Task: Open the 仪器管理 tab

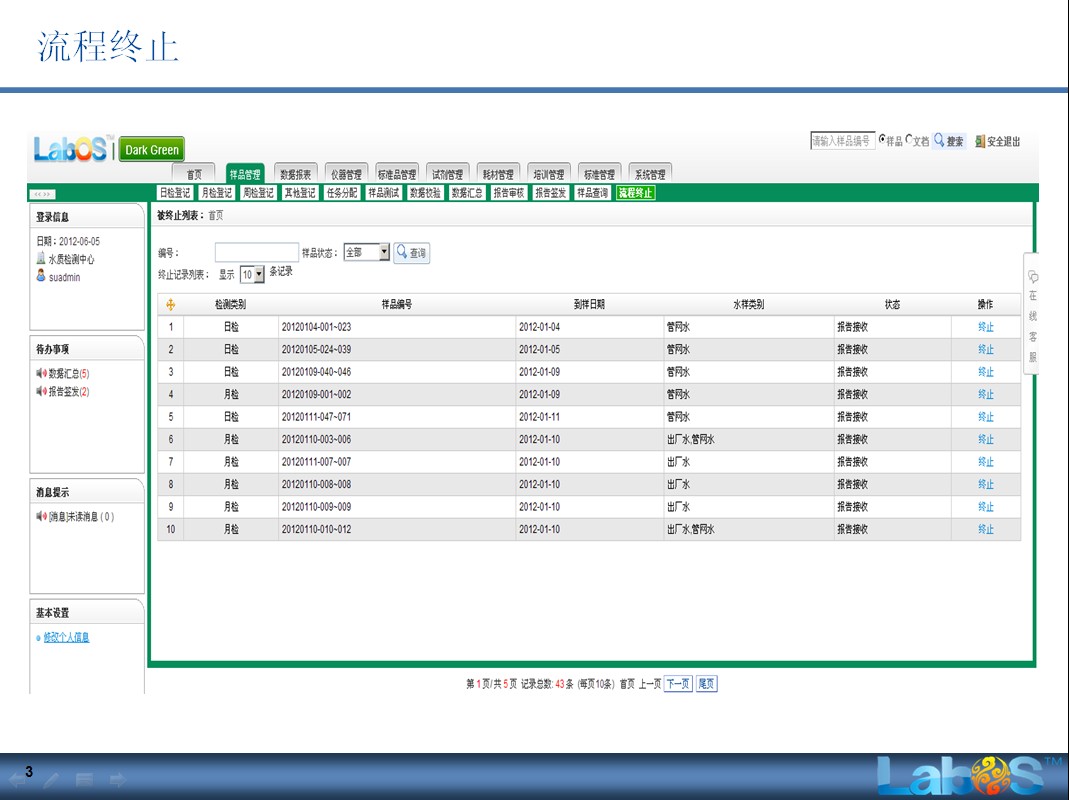Action: tap(346, 174)
